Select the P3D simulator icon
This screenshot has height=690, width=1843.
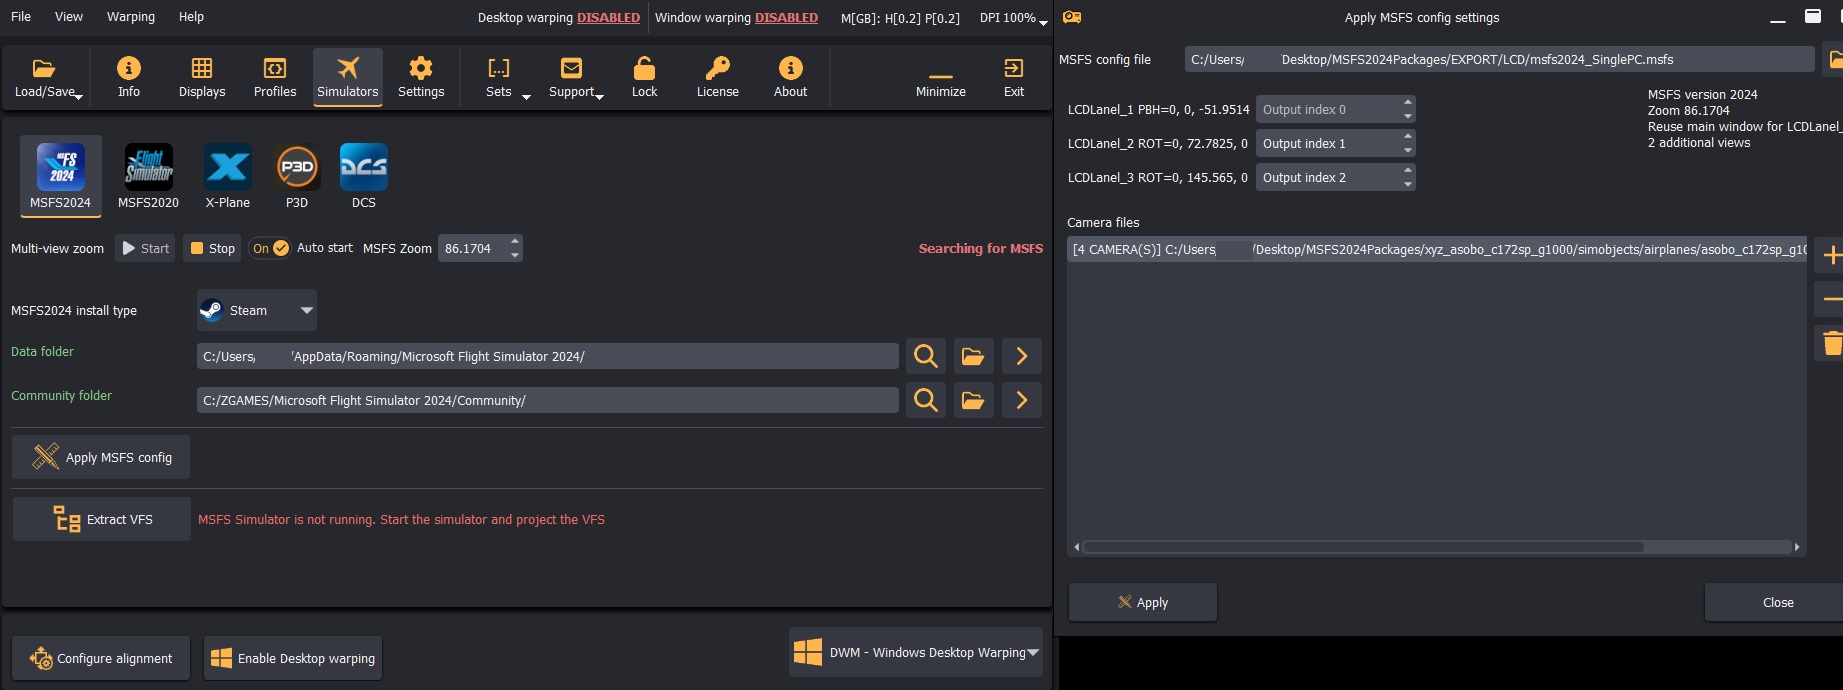297,176
